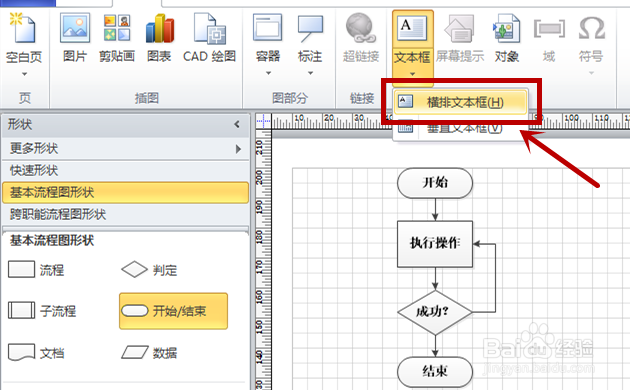The width and height of the screenshot is (630, 390).
Task: Expand the 更多形状 submenu
Action: (x=238, y=149)
